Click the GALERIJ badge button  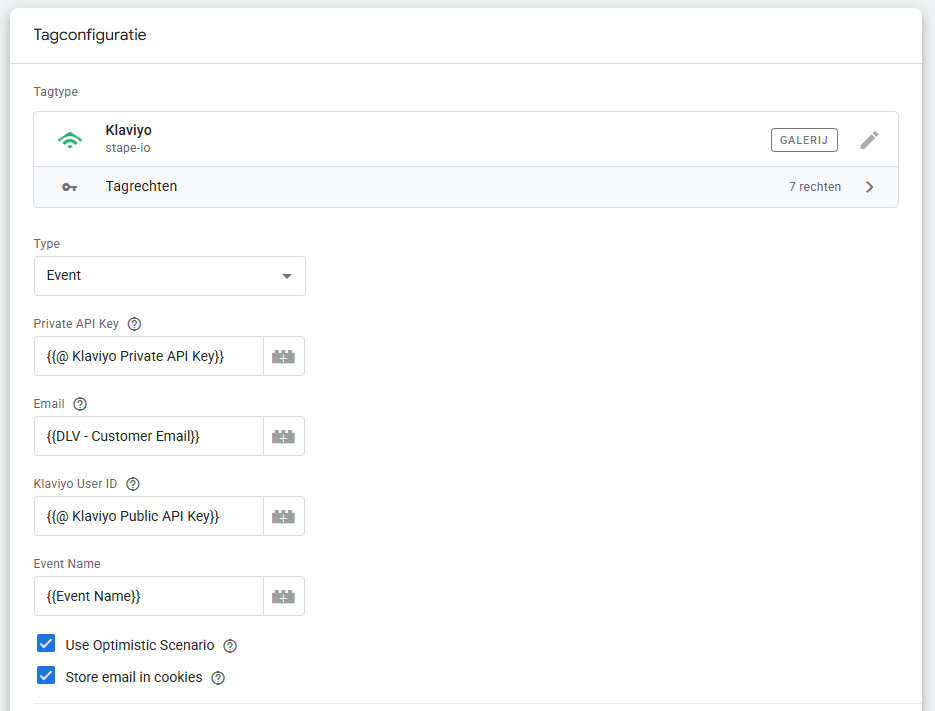pyautogui.click(x=804, y=140)
